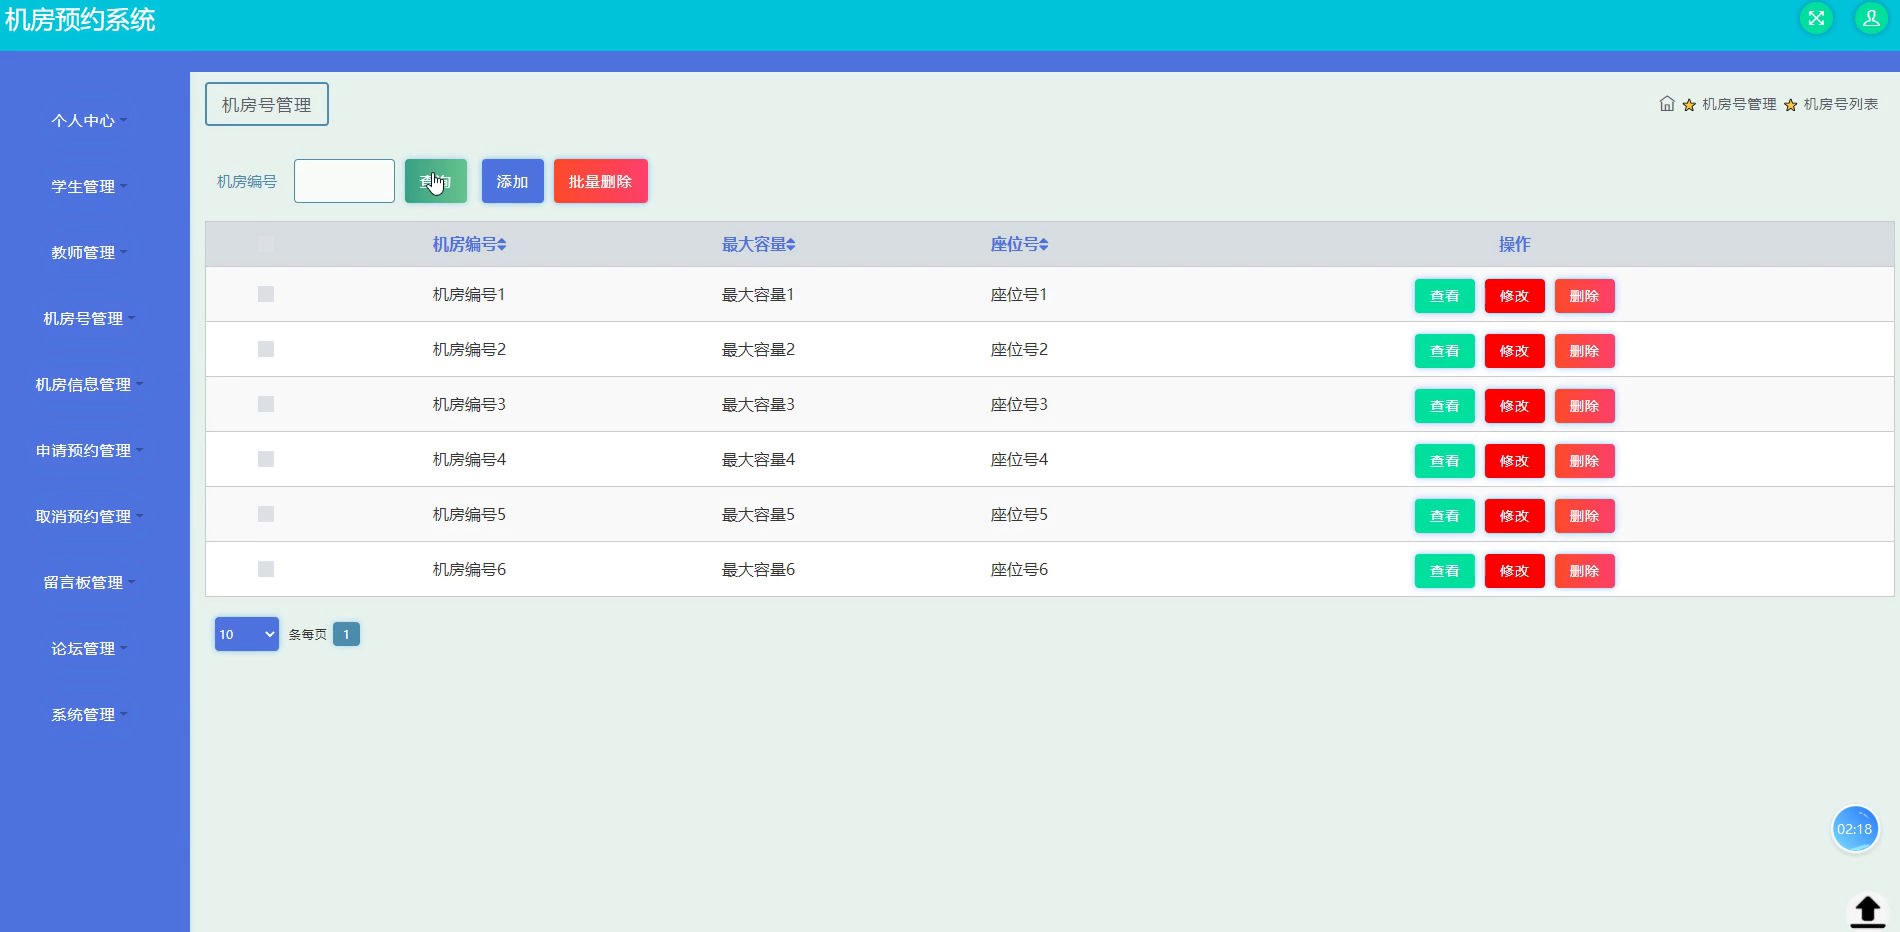This screenshot has width=1900, height=932.
Task: Delete the 机房编号3 row
Action: click(x=1585, y=406)
